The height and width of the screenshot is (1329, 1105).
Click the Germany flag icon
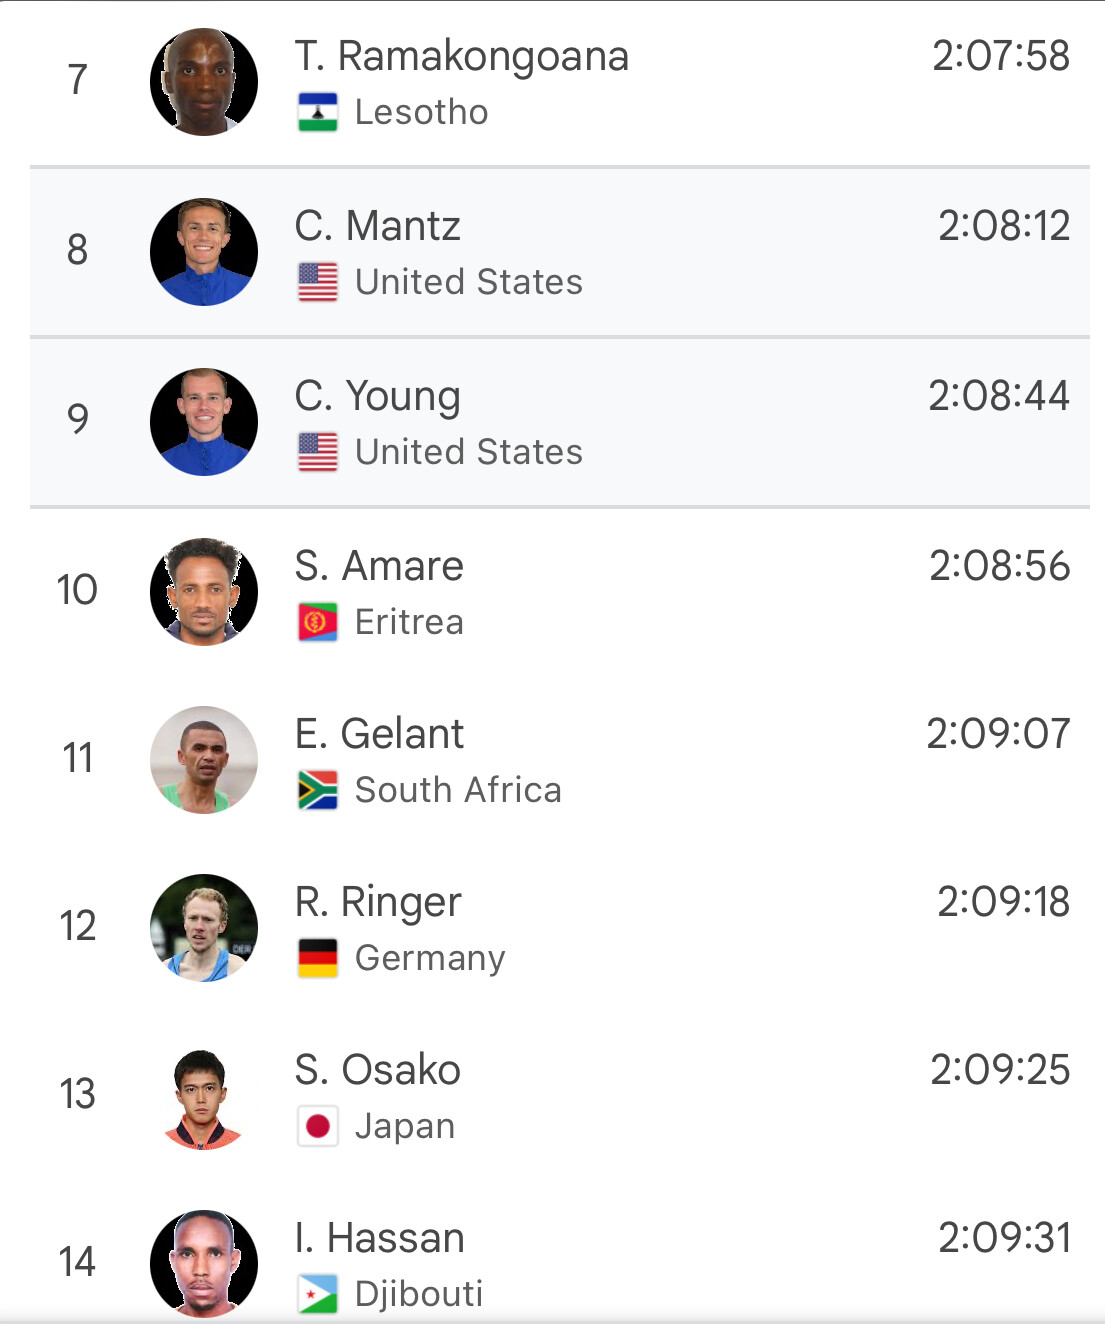tap(318, 958)
